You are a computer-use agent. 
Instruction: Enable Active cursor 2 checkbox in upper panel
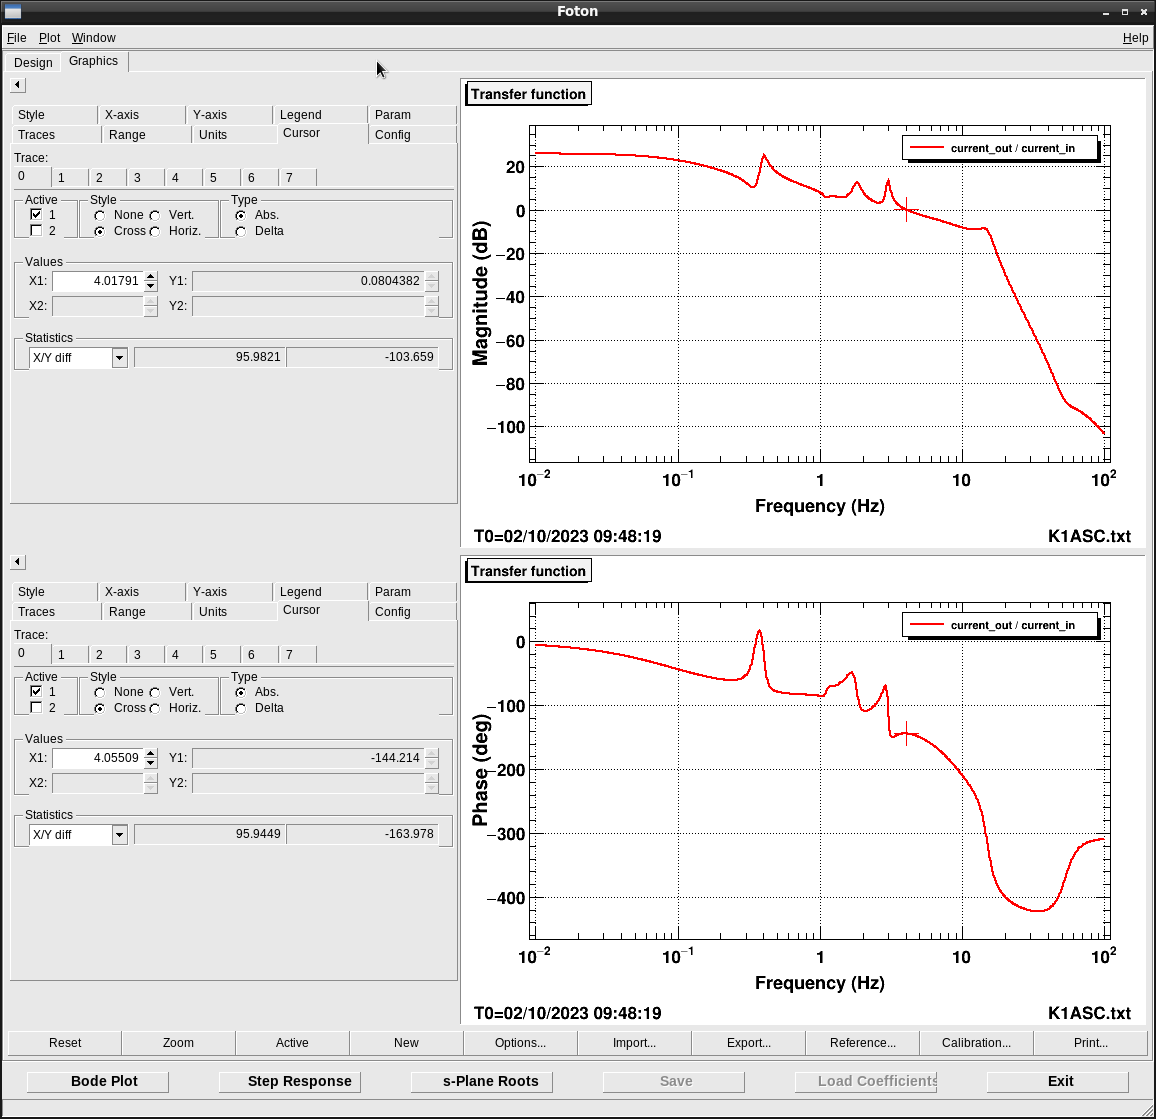(x=37, y=231)
